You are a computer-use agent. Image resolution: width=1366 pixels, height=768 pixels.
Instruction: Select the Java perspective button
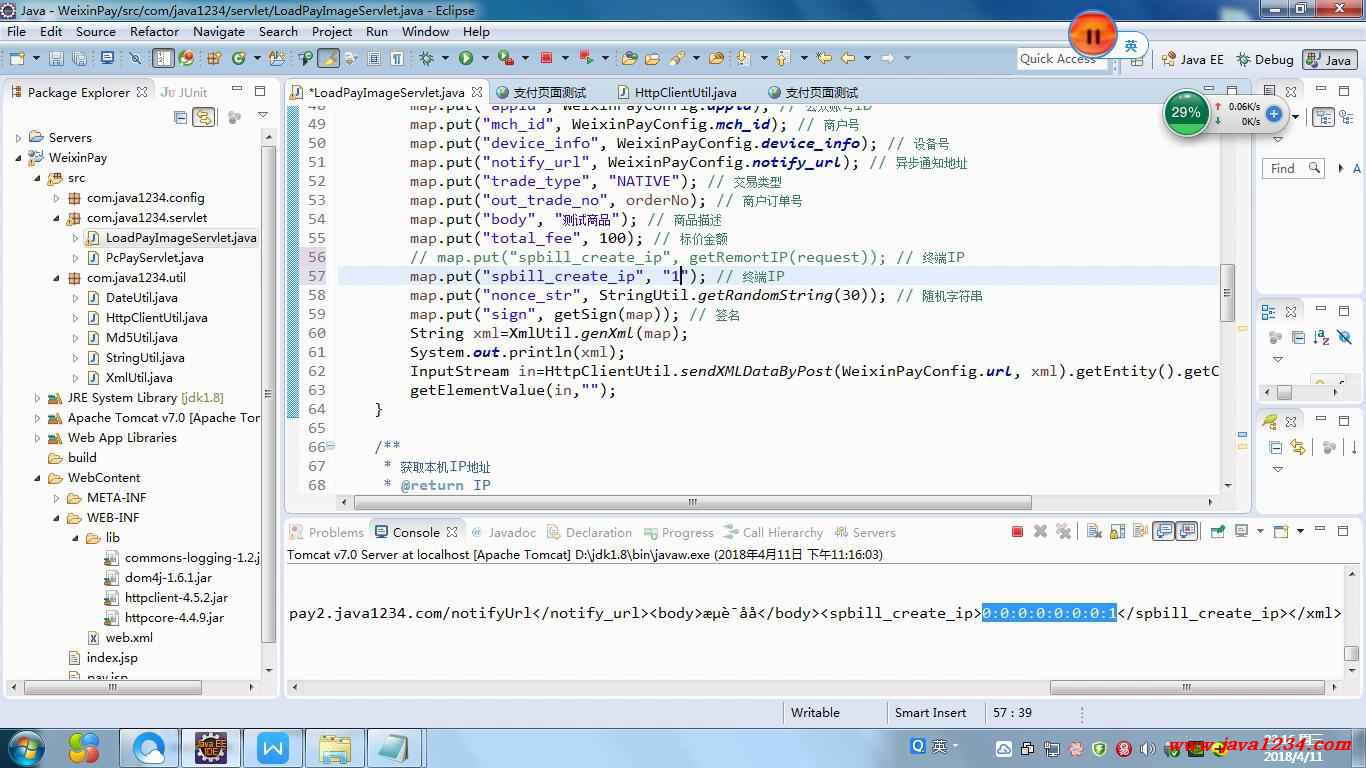pos(1328,60)
